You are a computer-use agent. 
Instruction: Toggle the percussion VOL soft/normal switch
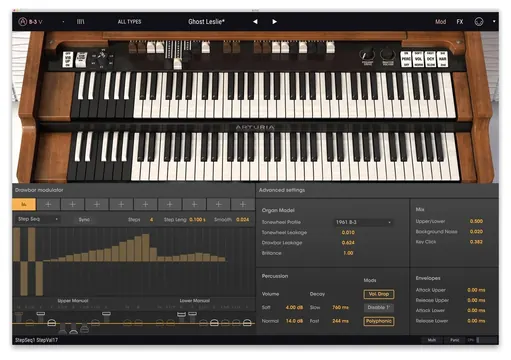[x=418, y=59]
